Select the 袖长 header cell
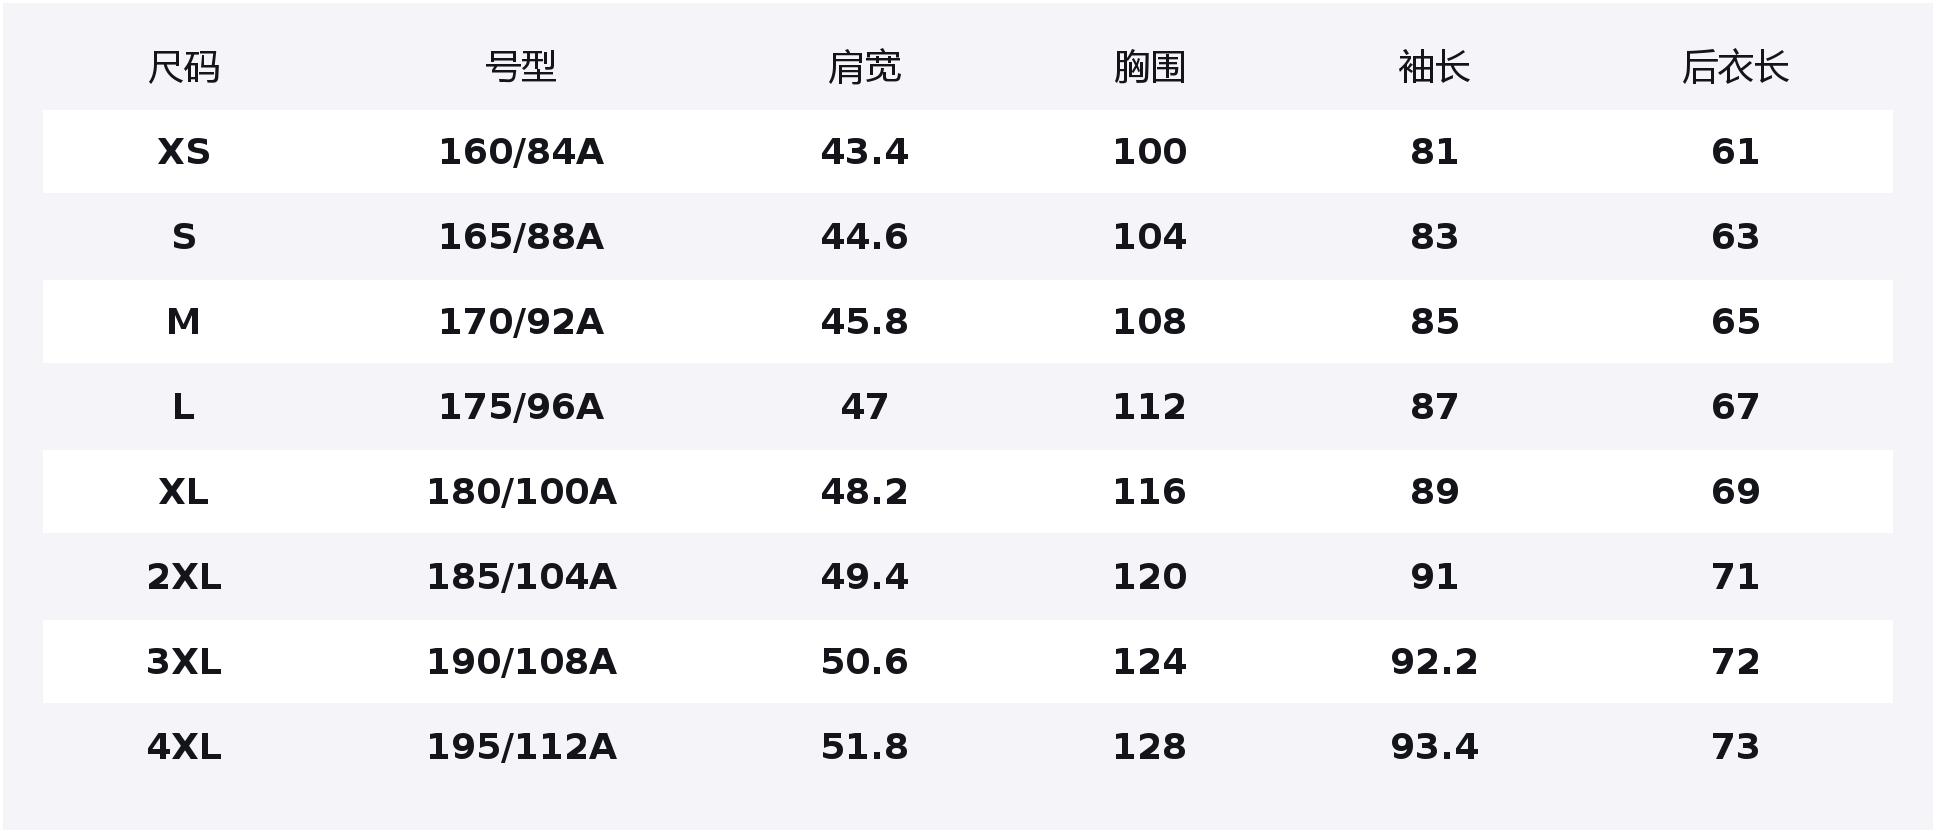Viewport: 1936px width, 833px height. click(1434, 67)
